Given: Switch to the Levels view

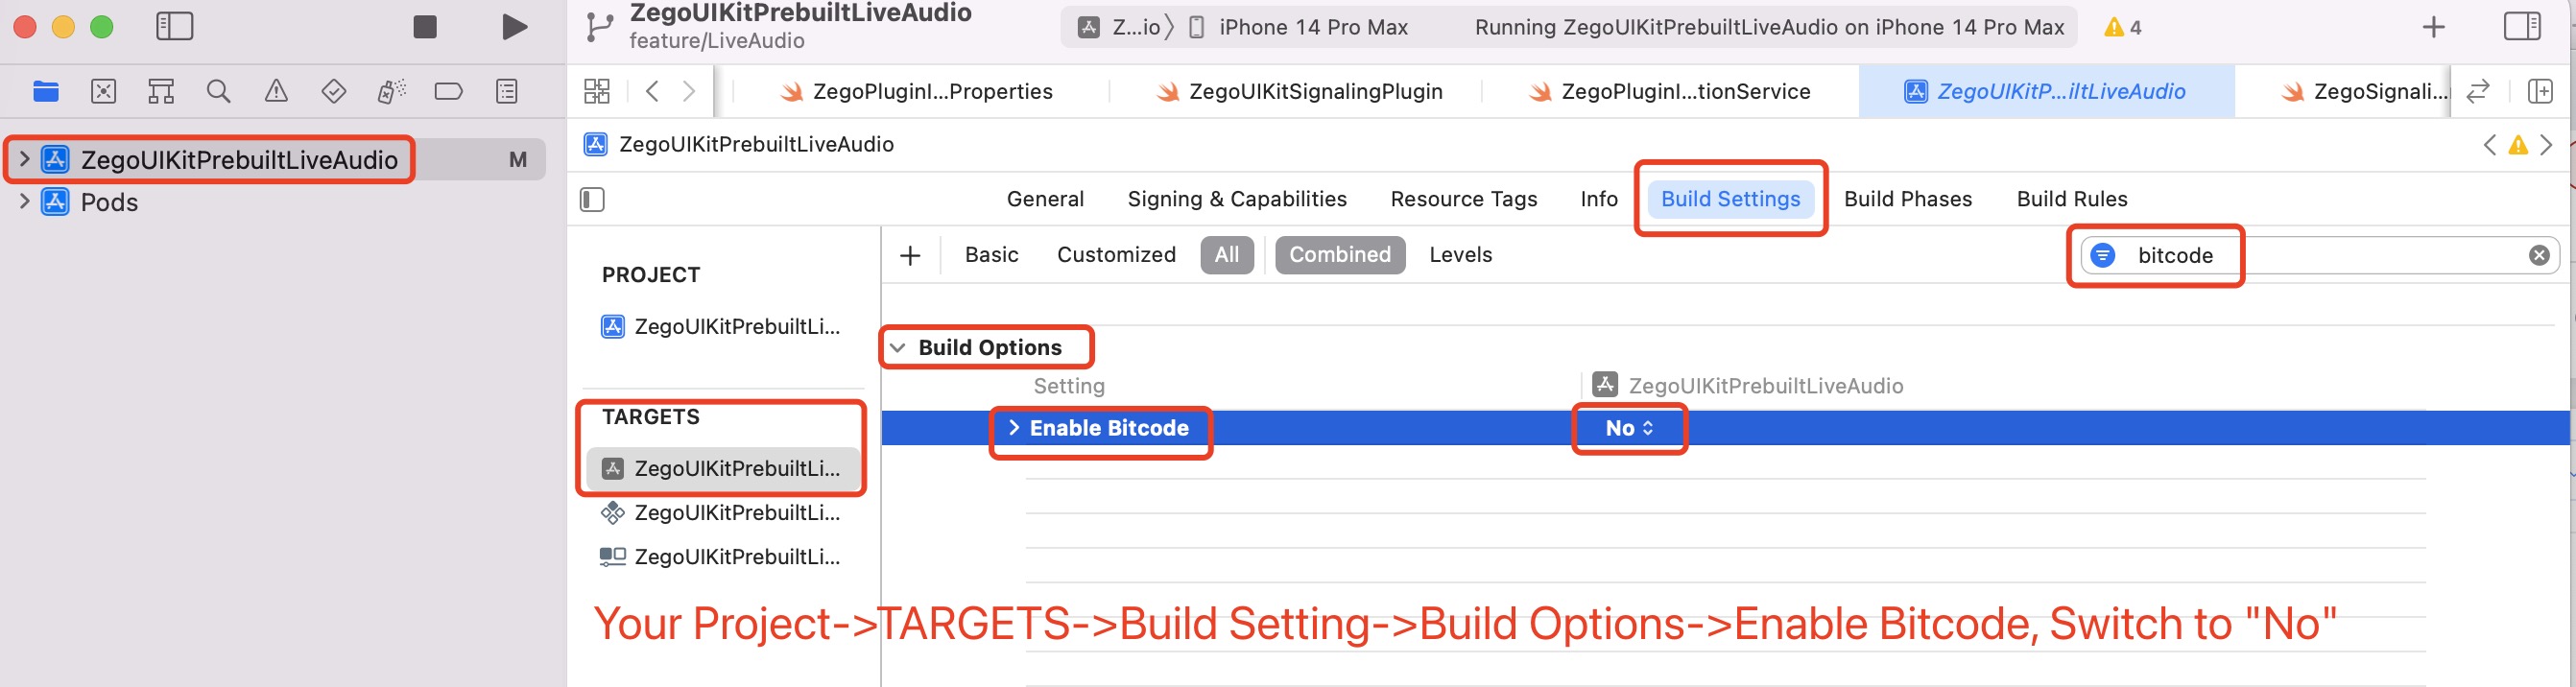Looking at the screenshot, I should click(x=1460, y=254).
